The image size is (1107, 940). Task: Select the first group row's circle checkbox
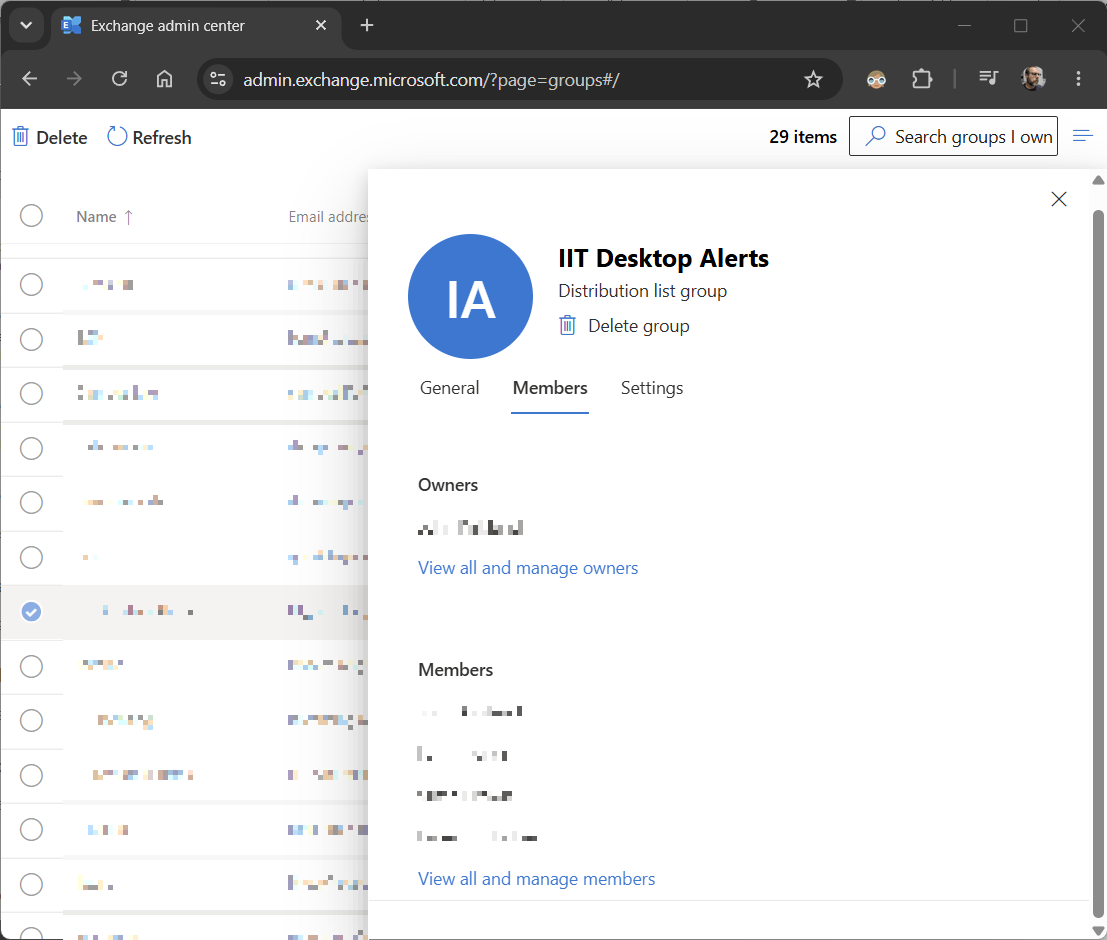[31, 285]
